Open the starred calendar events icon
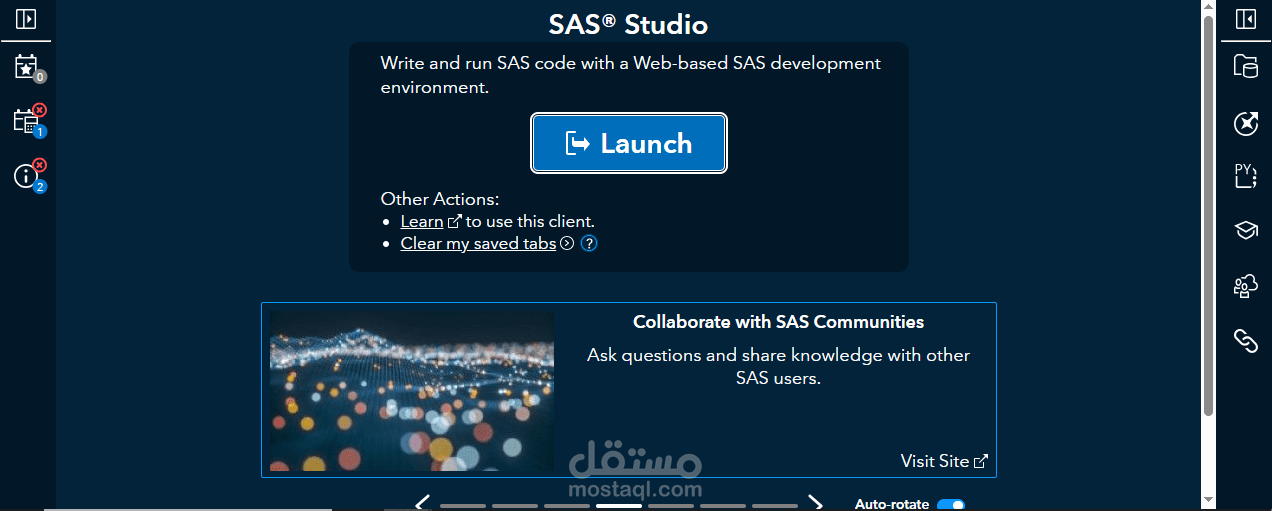Viewport: 1272px width, 511px height. point(27,67)
